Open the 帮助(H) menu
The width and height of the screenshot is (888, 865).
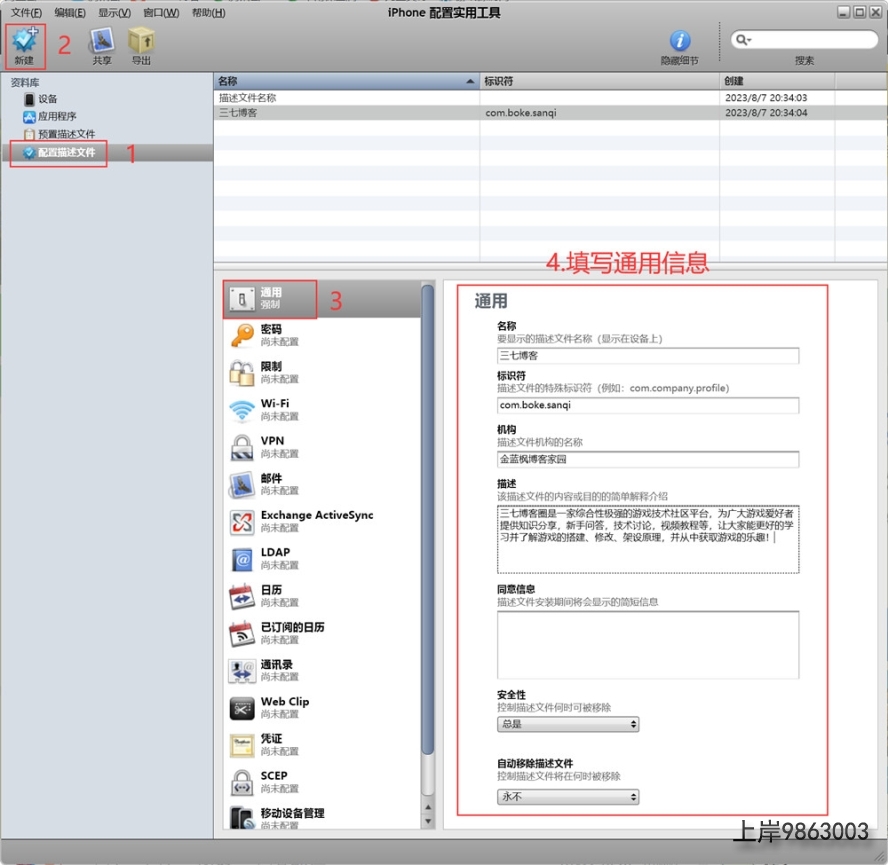tap(208, 12)
